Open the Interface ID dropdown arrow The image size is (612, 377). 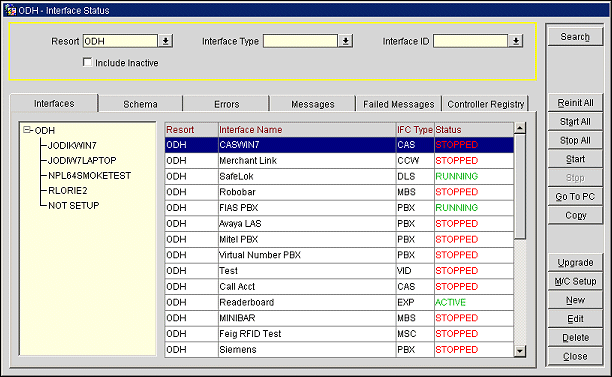point(516,41)
